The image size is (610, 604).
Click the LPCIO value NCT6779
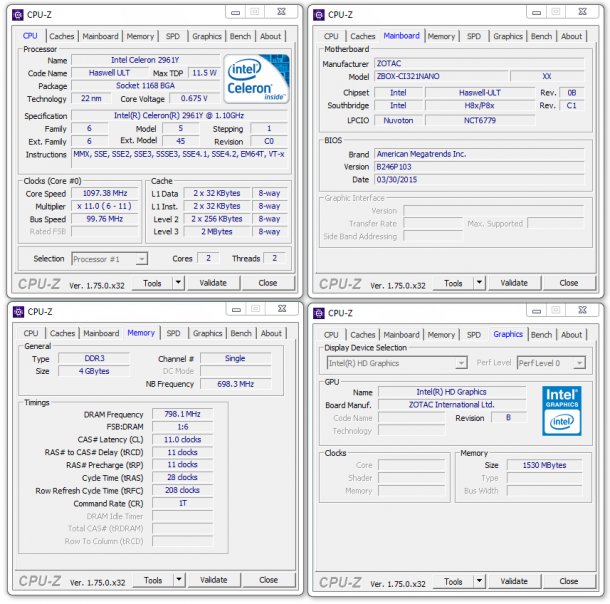480,121
